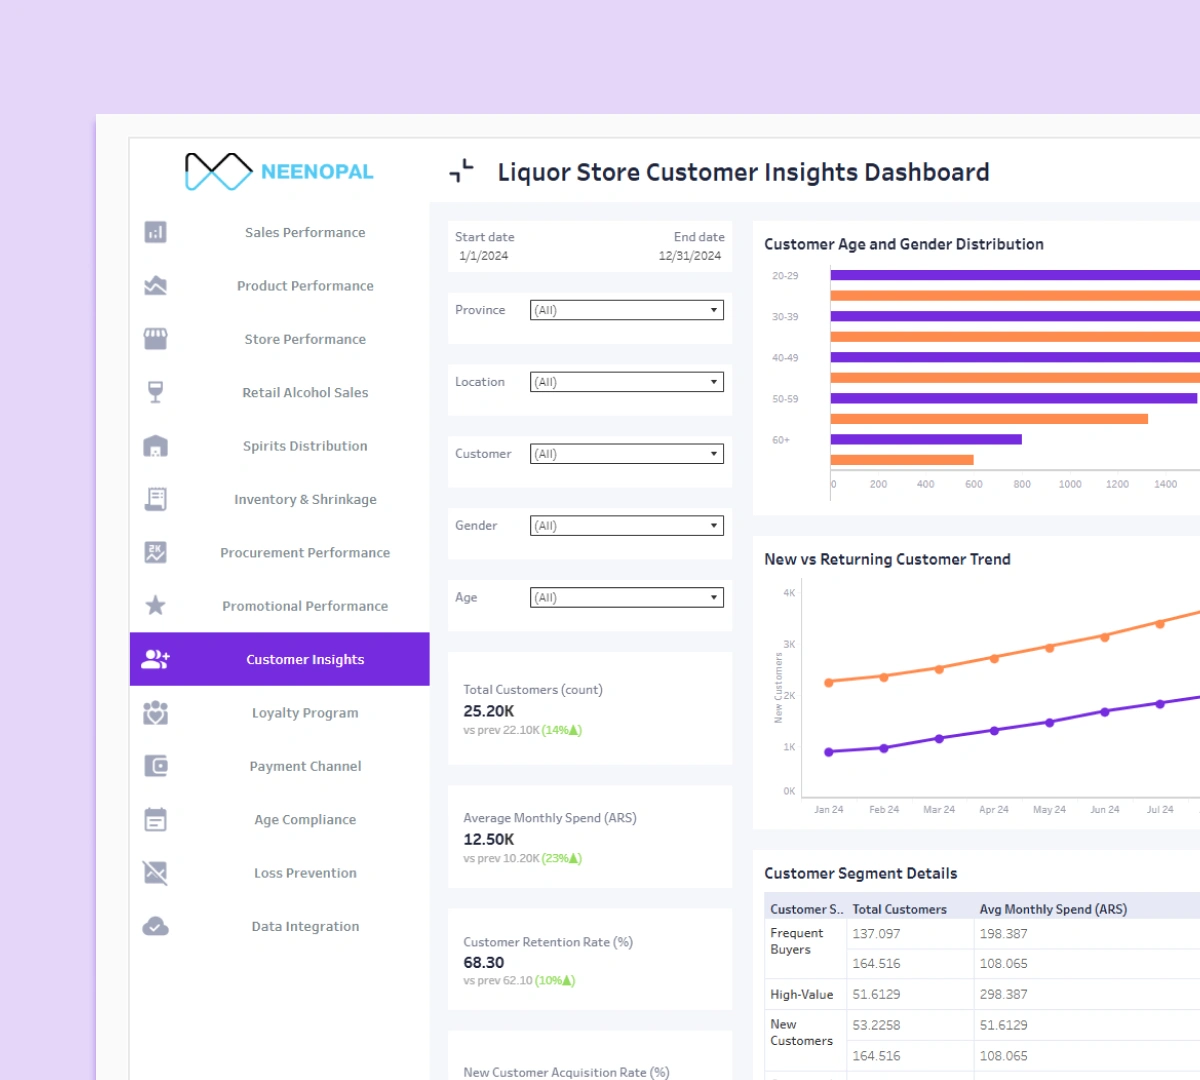Open the Province dropdown filter
1200x1080 pixels.
click(627, 310)
